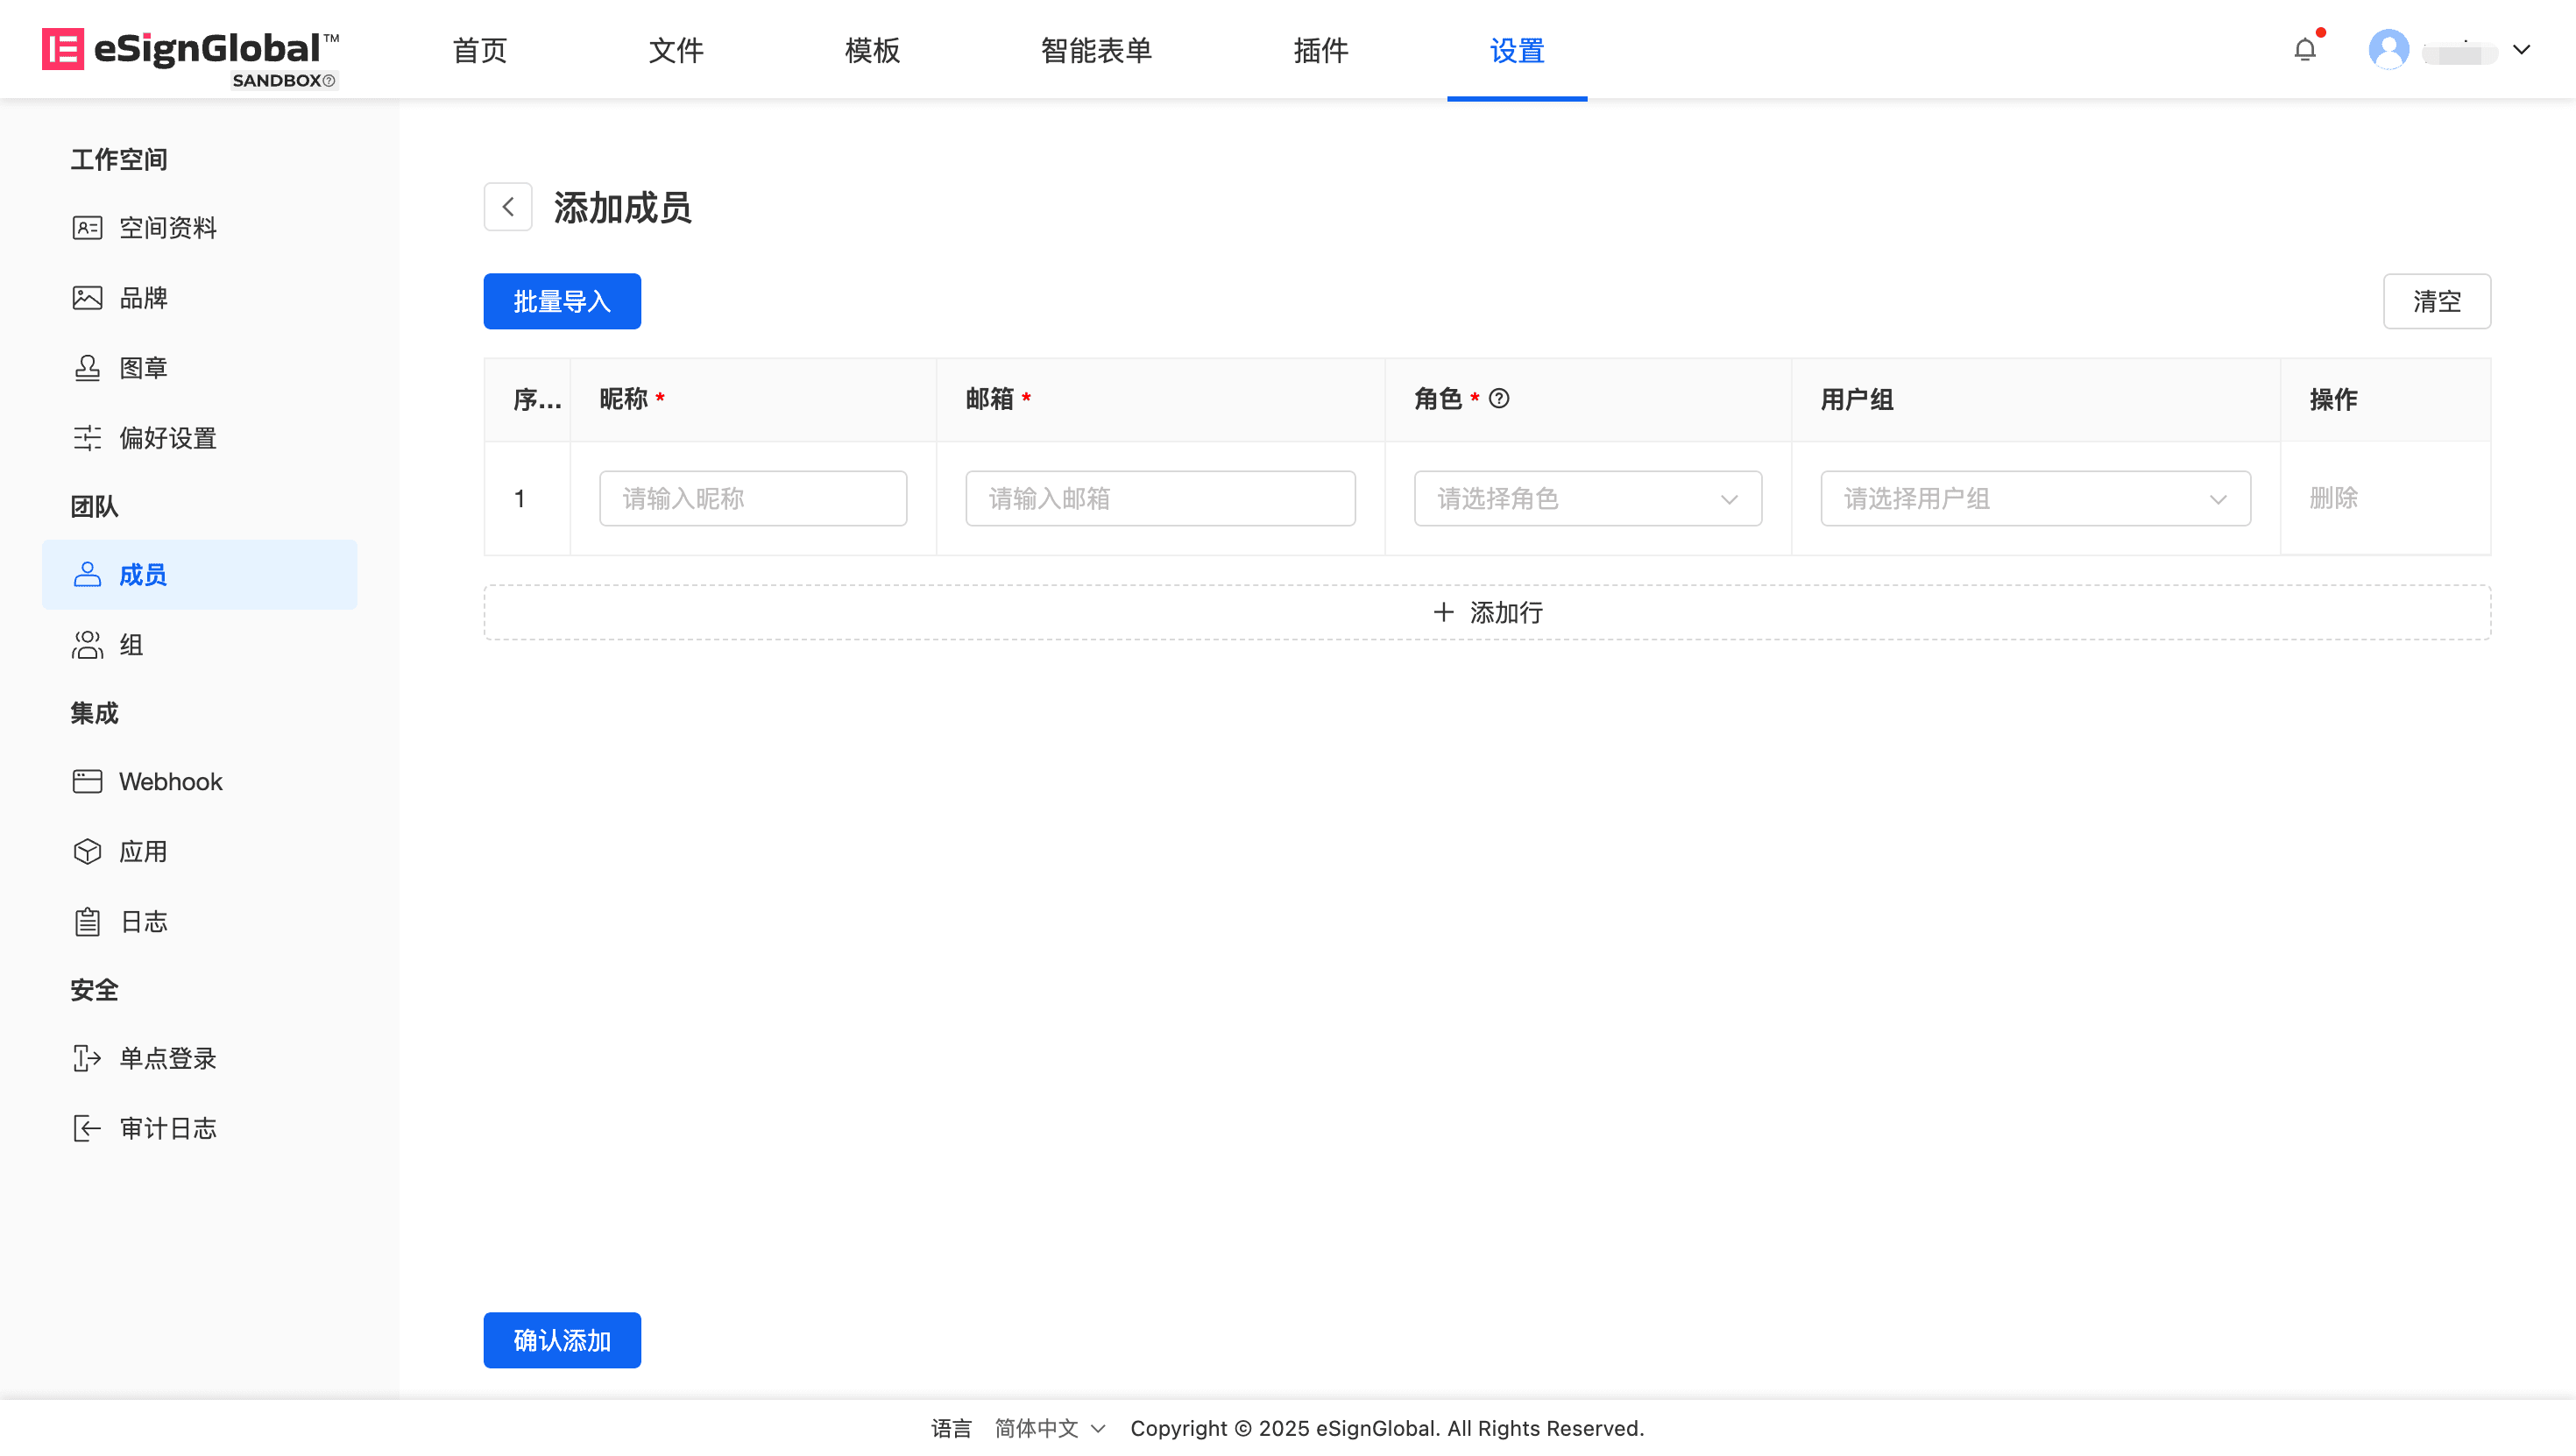Viewport: 2576px width, 1456px height.
Task: Click the SANDBOX info icon
Action: (329, 81)
